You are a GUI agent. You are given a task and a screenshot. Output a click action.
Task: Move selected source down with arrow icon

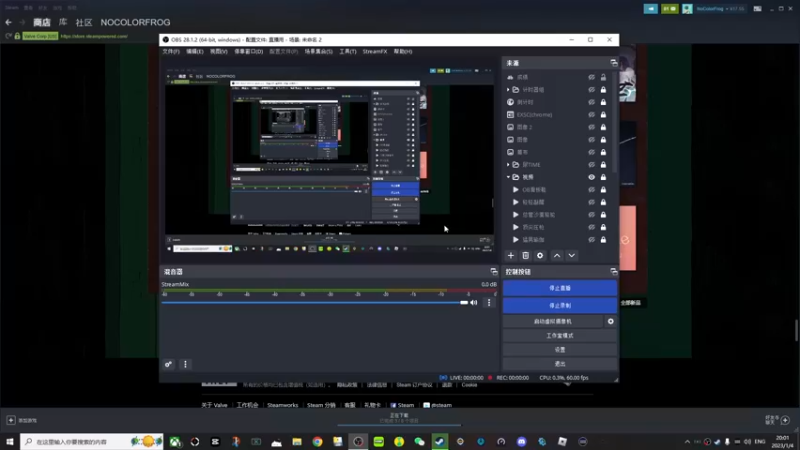[571, 256]
